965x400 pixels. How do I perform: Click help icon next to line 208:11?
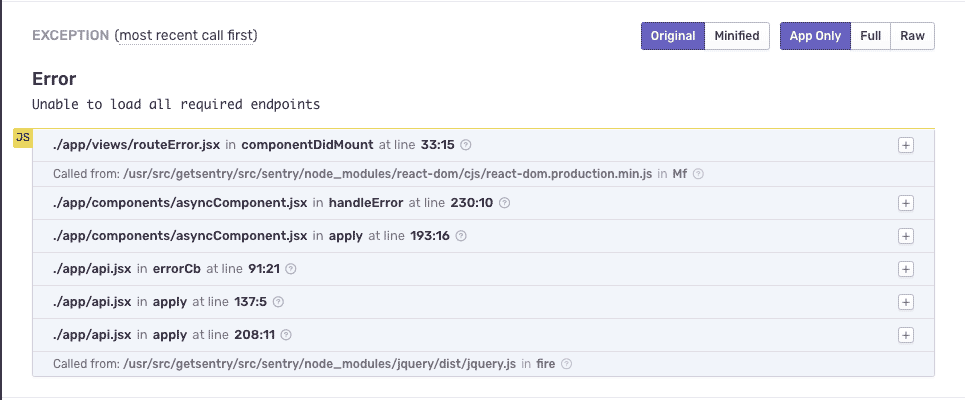[286, 335]
